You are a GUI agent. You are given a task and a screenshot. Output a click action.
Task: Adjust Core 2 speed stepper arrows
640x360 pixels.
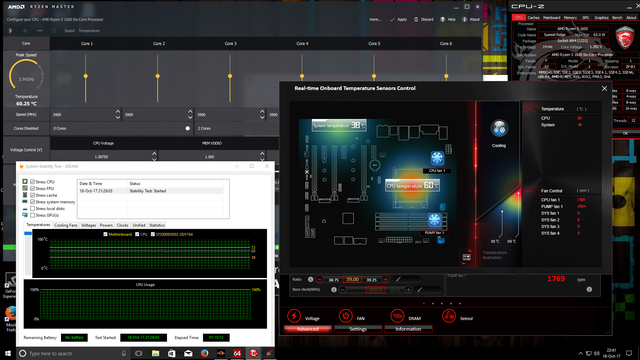[x=190, y=114]
